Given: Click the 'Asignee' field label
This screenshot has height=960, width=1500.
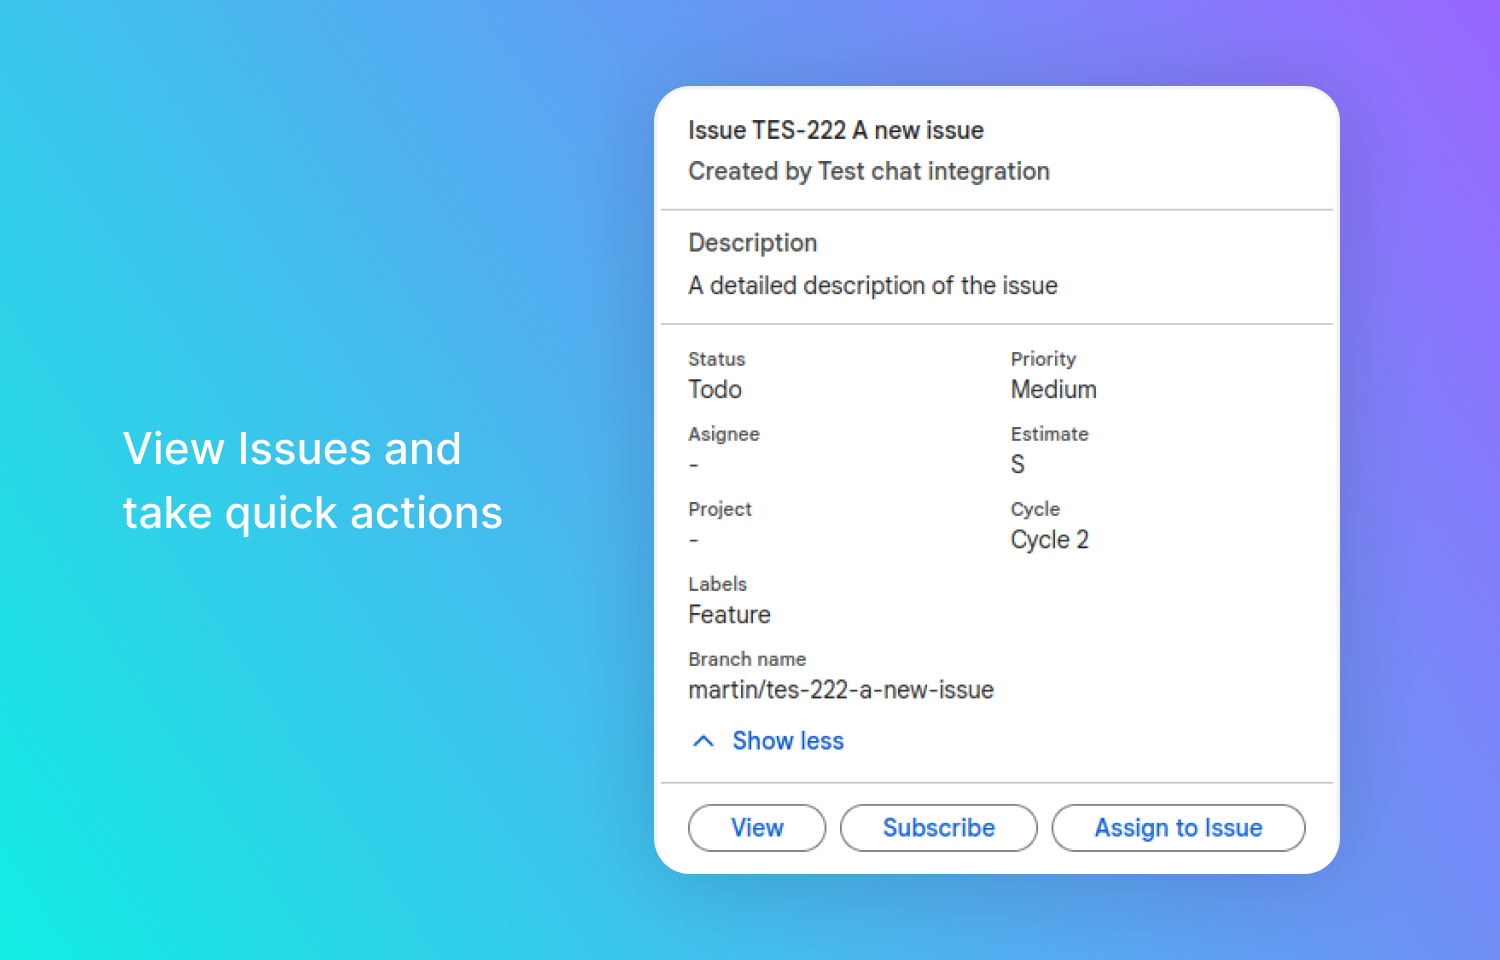Looking at the screenshot, I should point(724,434).
